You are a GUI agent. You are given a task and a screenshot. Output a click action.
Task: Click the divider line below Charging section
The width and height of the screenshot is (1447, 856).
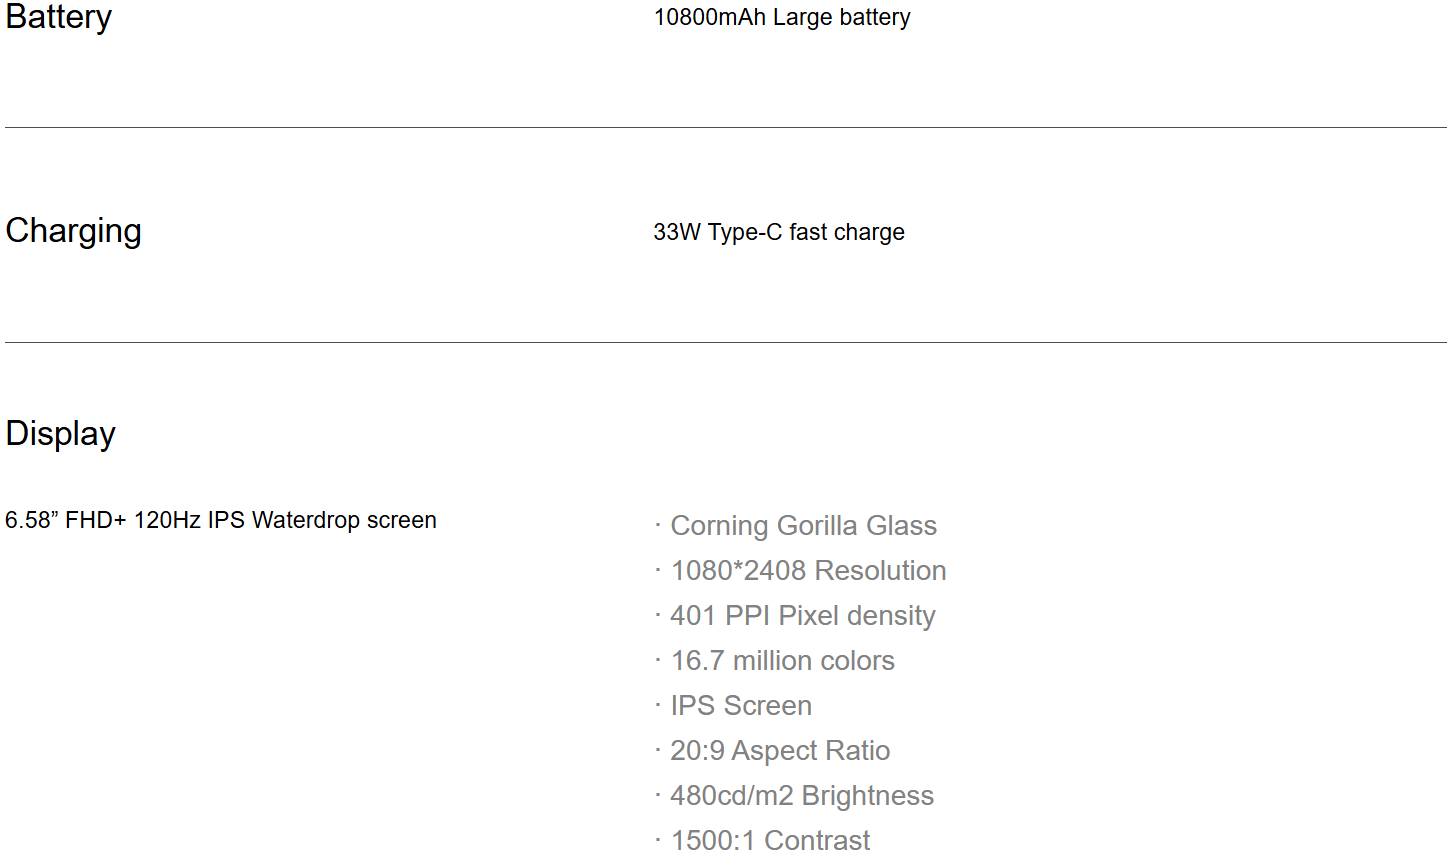(x=725, y=342)
